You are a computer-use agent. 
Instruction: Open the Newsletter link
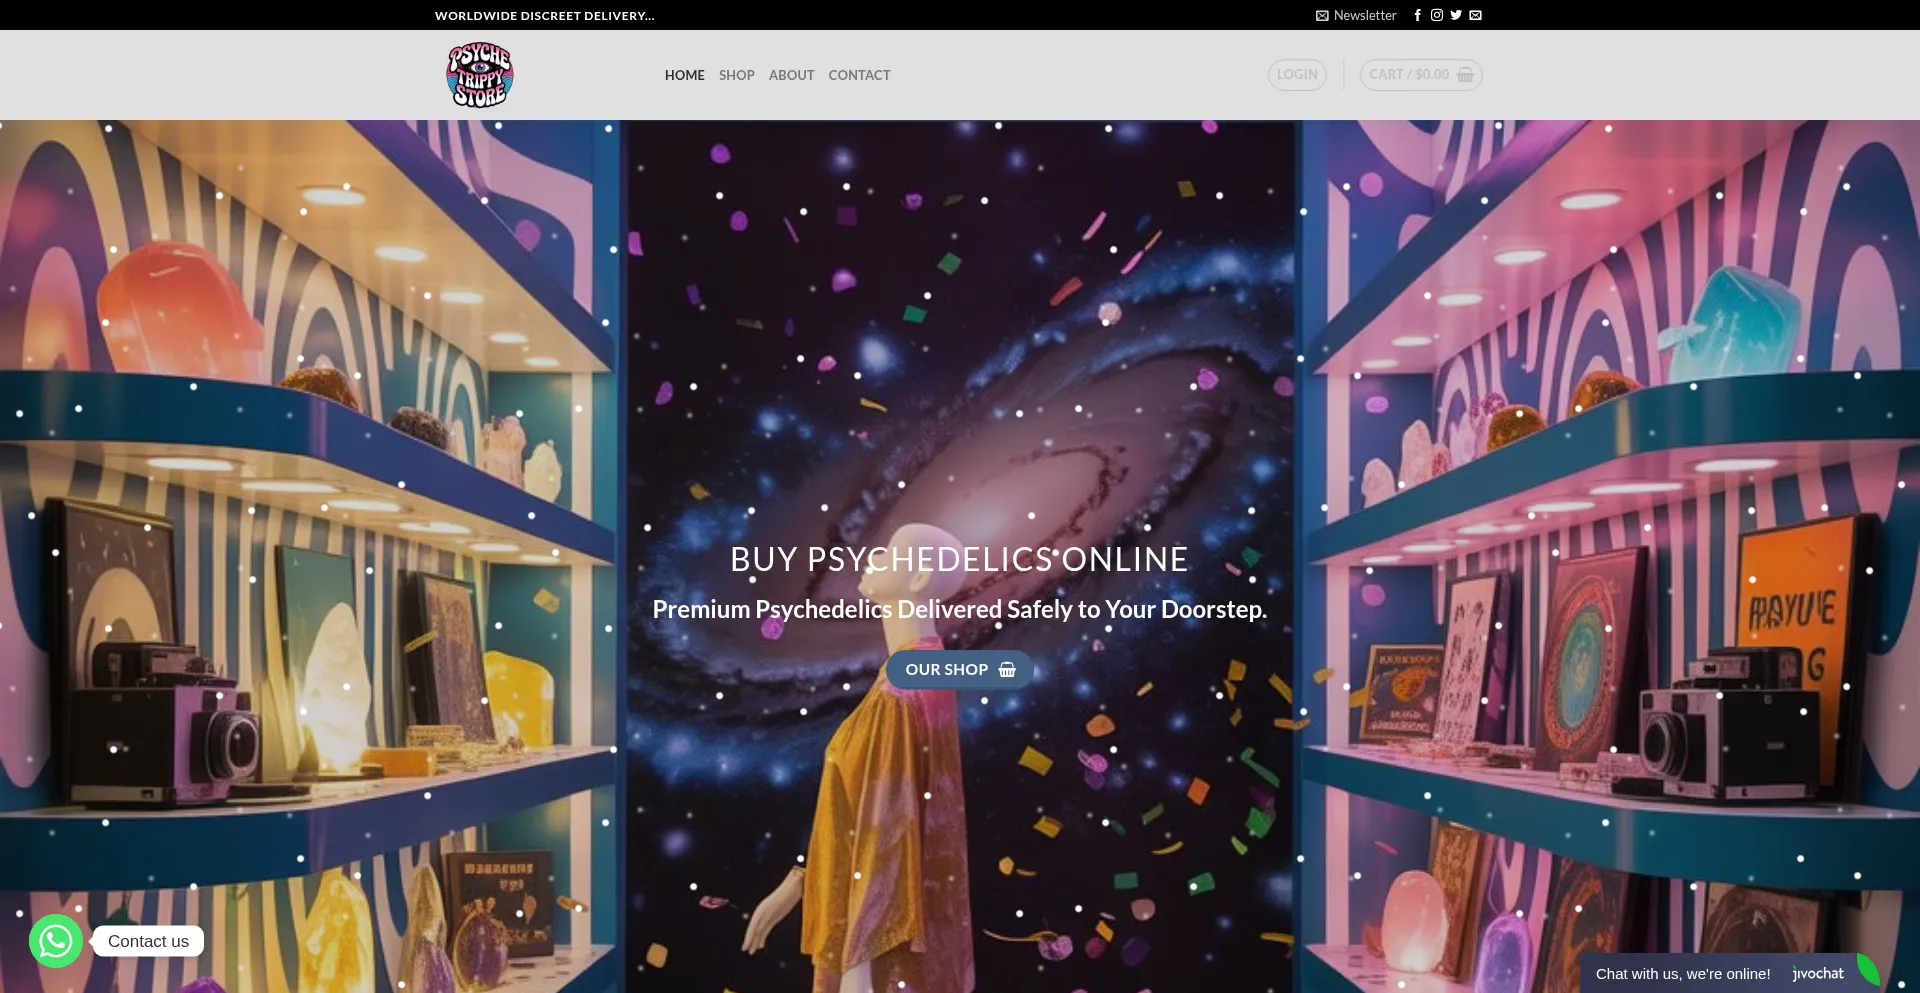click(1356, 15)
